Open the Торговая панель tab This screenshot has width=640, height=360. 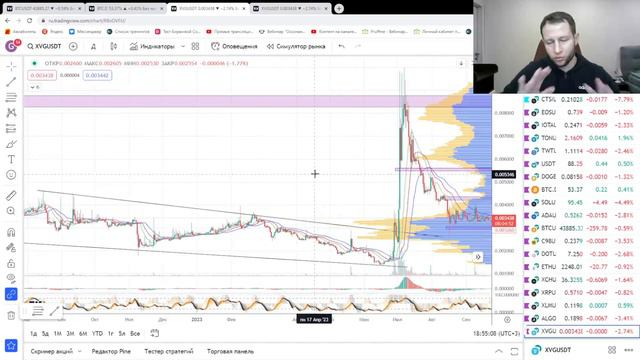(230, 351)
